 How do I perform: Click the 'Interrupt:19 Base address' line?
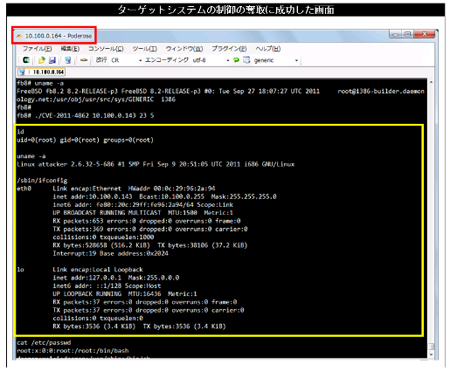coord(110,253)
